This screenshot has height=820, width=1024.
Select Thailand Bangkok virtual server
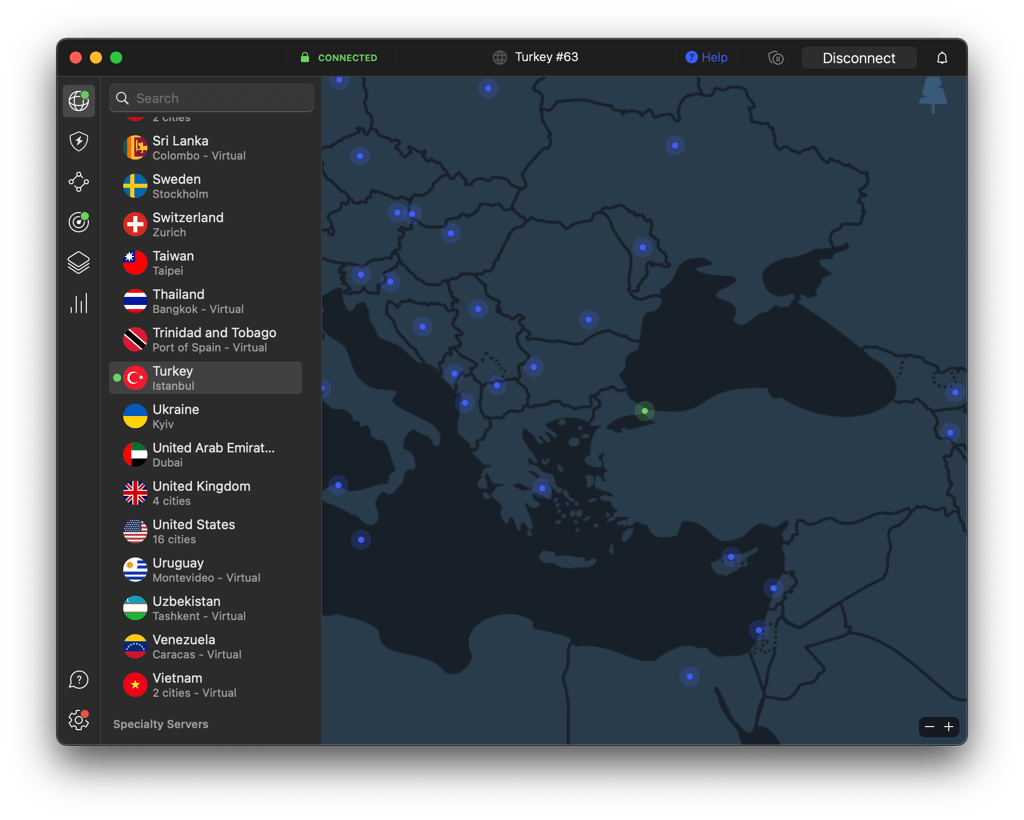click(x=206, y=301)
